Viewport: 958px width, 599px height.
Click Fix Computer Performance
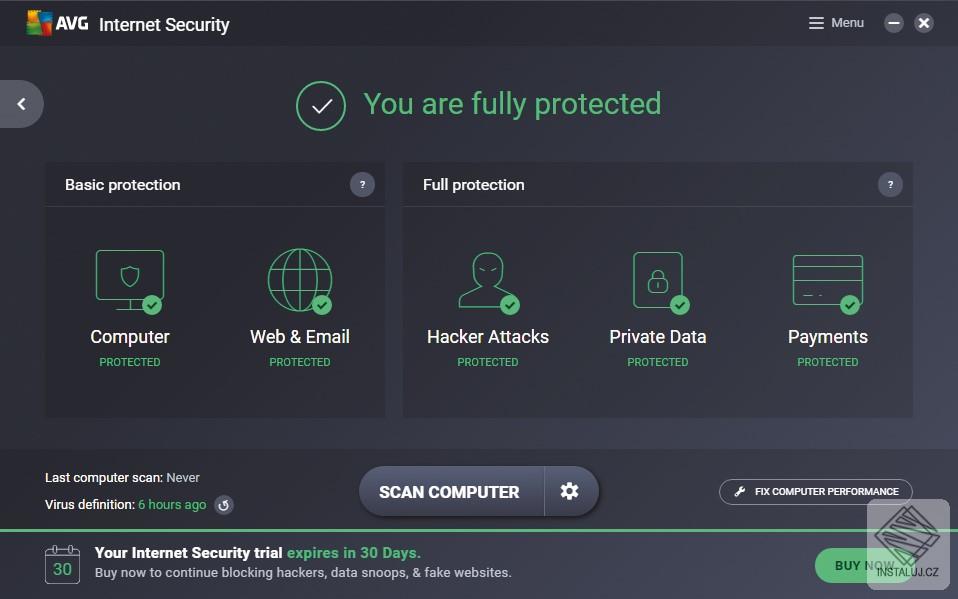815,491
